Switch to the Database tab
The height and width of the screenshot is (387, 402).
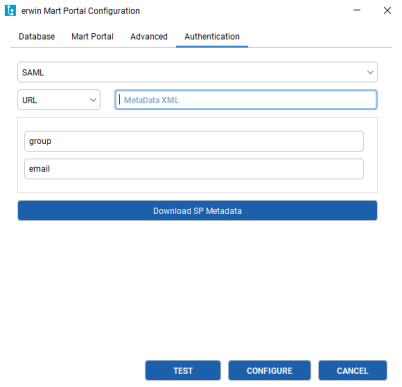[37, 36]
